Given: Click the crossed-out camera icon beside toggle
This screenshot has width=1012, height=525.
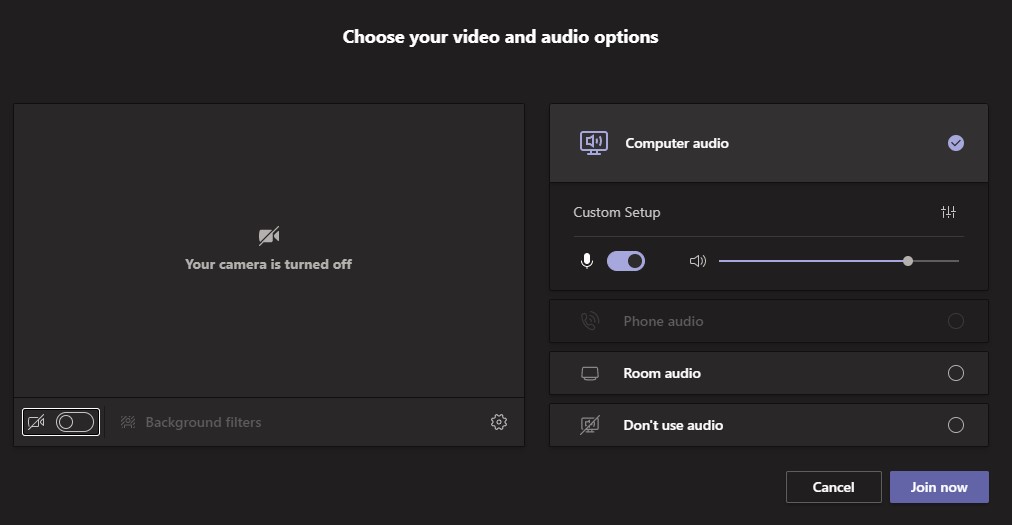Looking at the screenshot, I should [x=36, y=422].
